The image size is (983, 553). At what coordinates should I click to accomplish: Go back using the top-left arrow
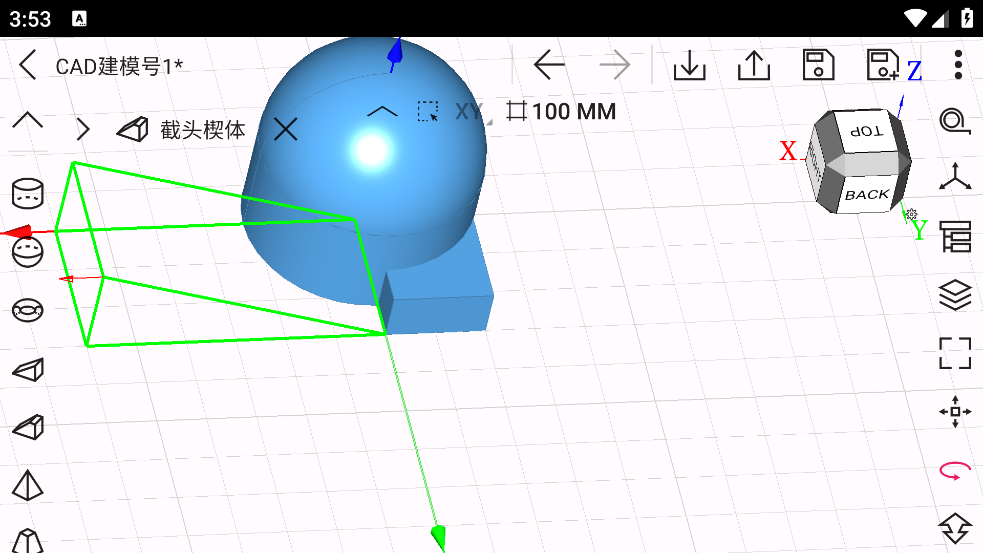pos(28,65)
